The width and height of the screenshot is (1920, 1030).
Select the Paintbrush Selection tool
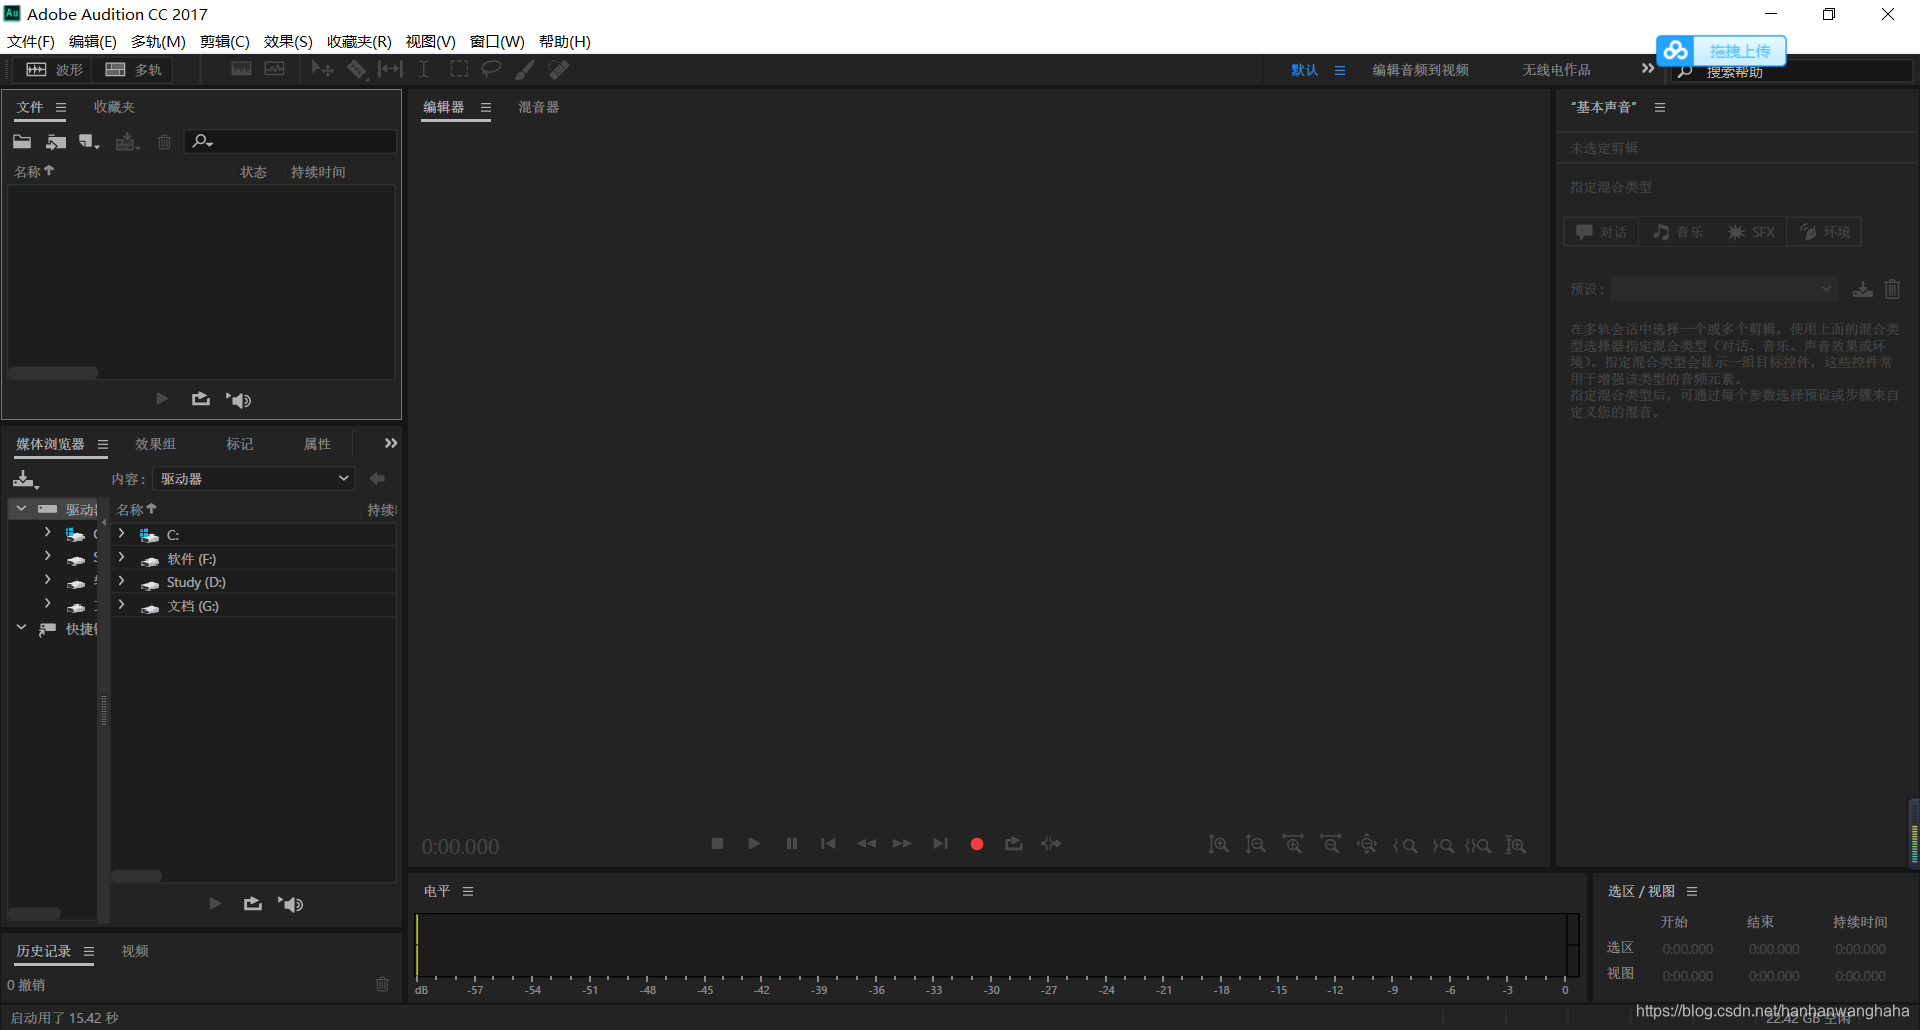tap(525, 69)
